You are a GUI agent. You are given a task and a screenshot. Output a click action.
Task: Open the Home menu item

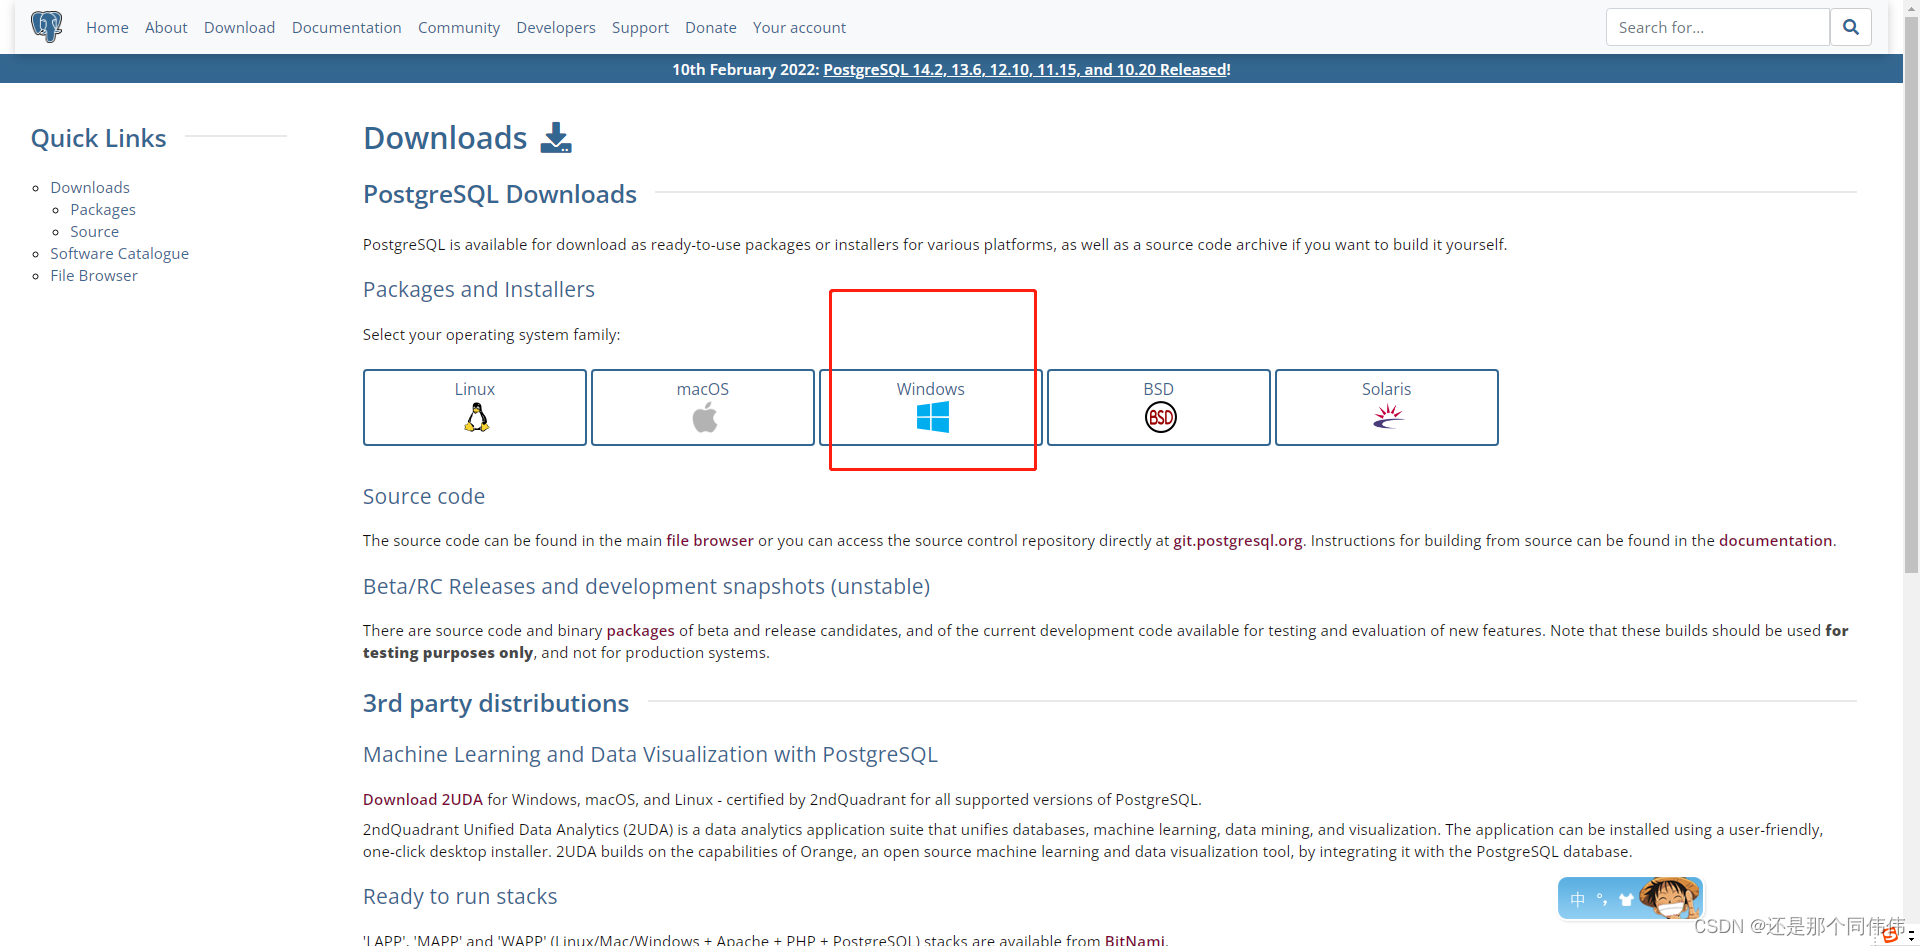107,27
